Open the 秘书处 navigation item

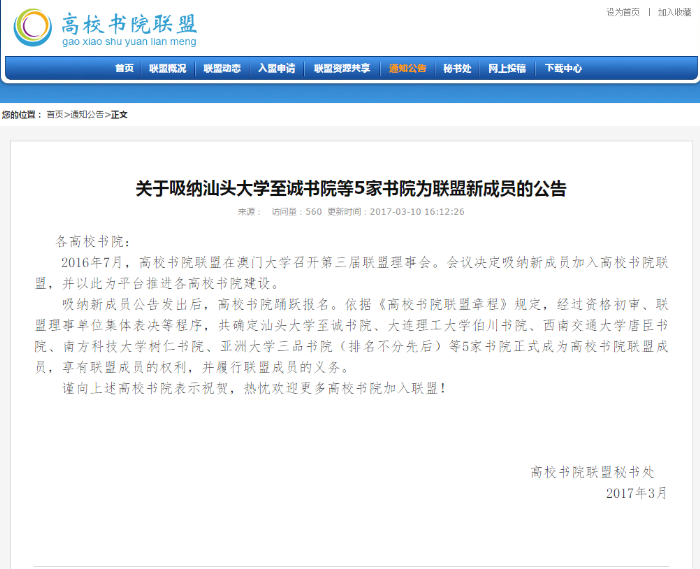(x=458, y=69)
